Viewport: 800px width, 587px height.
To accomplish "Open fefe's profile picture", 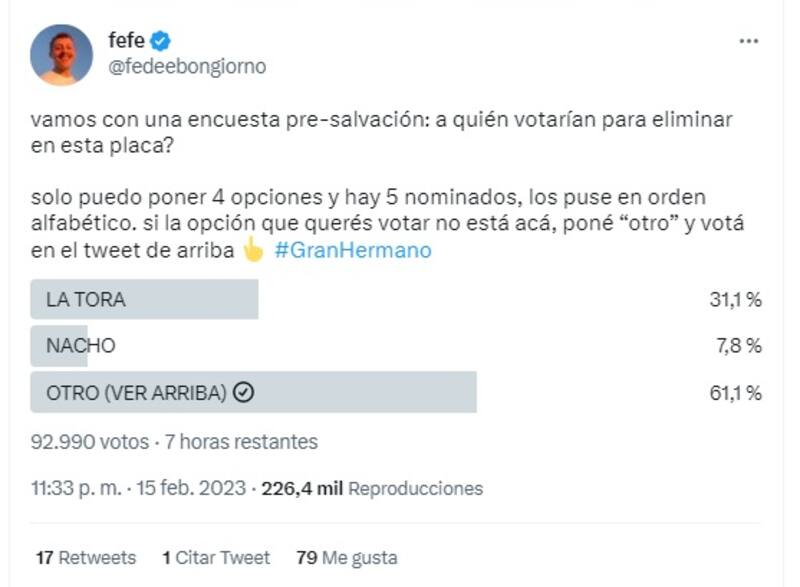I will coord(62,55).
